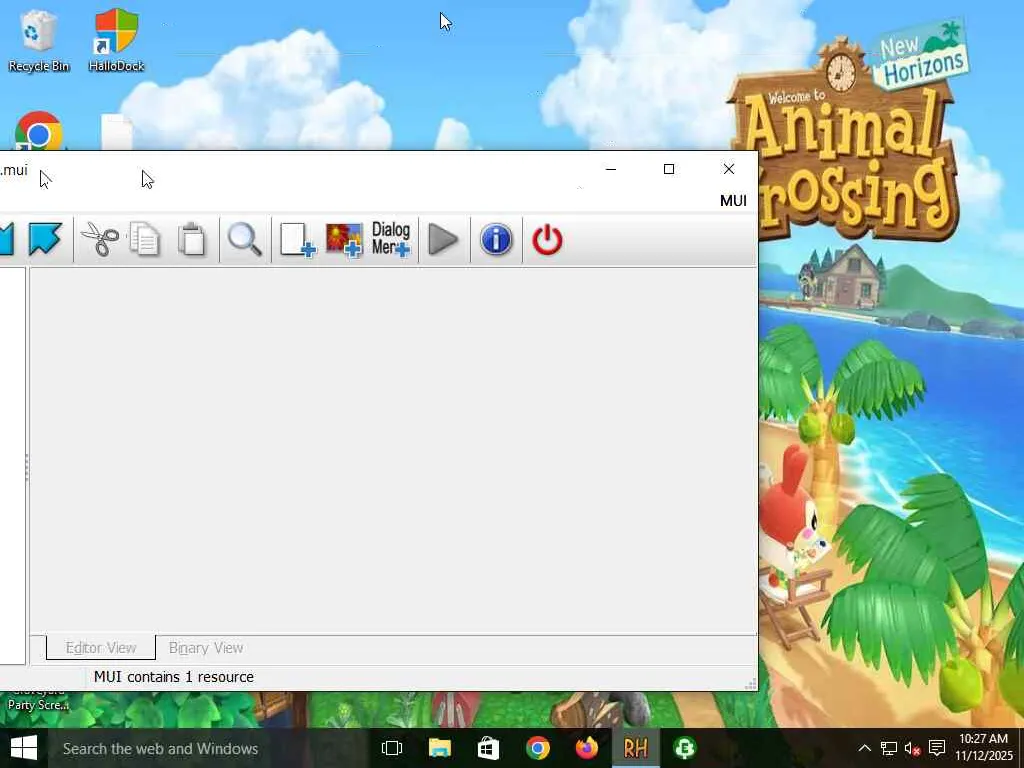Viewport: 1024px width, 768px height.
Task: Click the window resize grip corner
Action: [x=751, y=684]
